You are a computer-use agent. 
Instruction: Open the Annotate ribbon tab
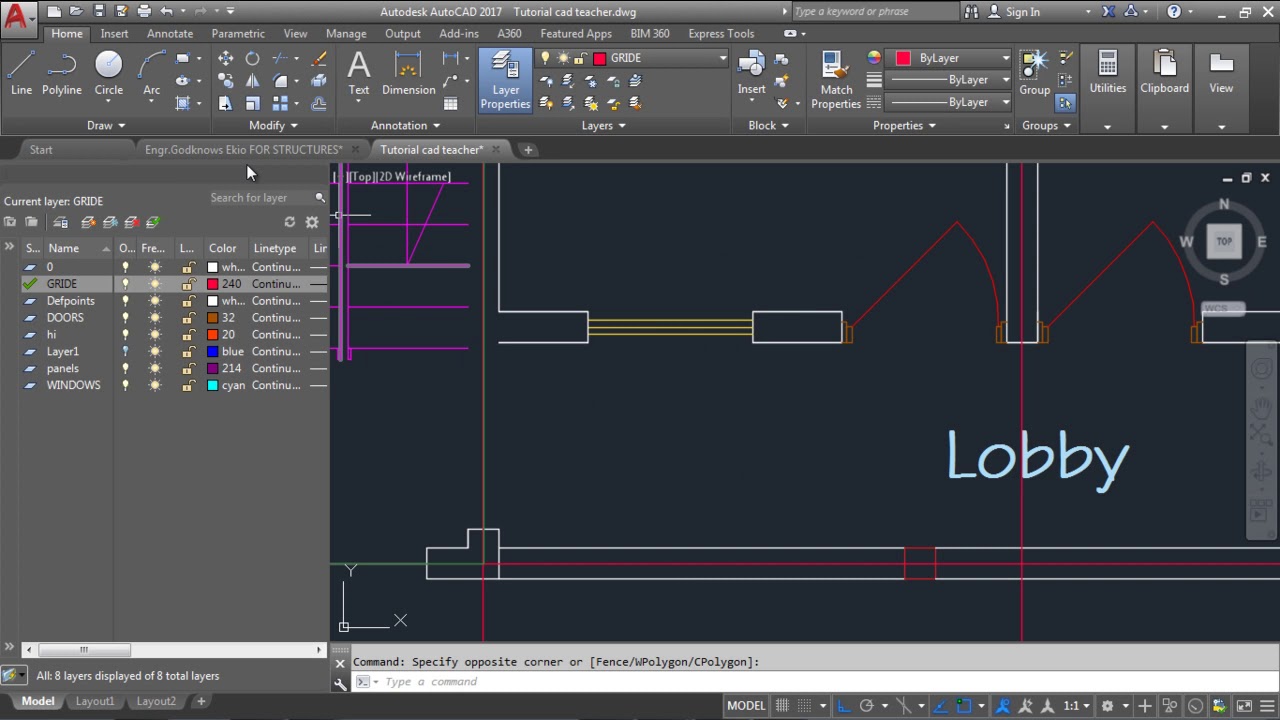point(170,34)
